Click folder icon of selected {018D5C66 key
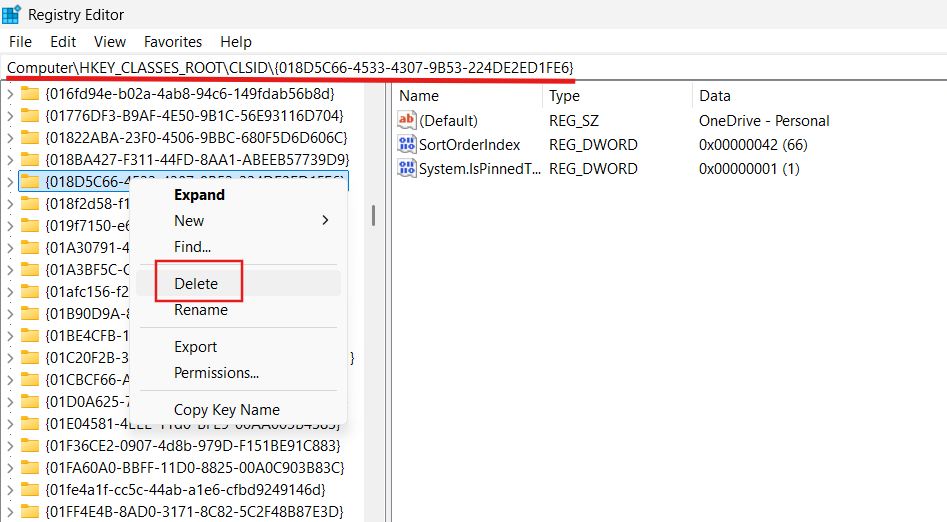This screenshot has height=522, width=947. (x=30, y=181)
